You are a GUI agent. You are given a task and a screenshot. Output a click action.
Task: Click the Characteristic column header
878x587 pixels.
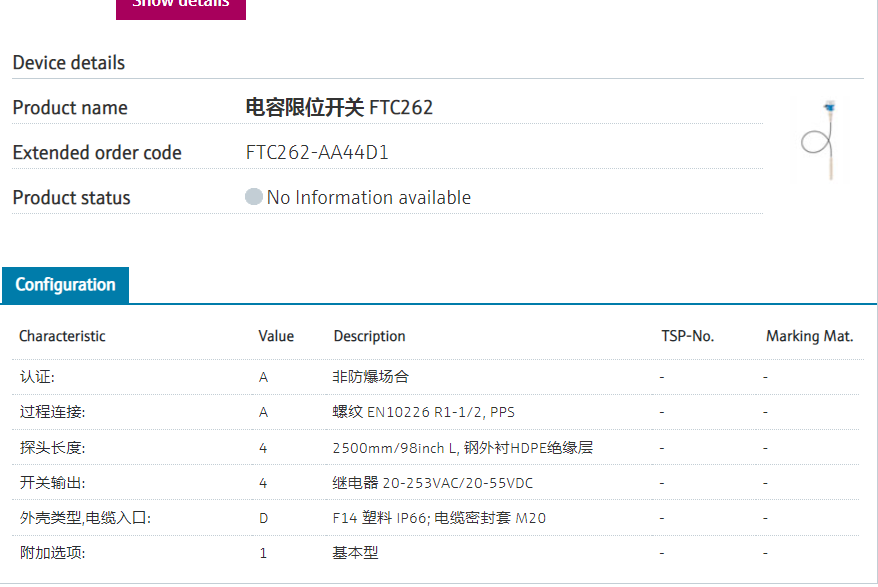pos(62,336)
